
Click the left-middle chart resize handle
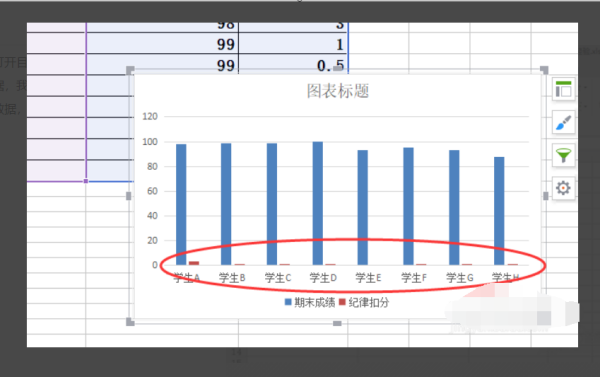pos(129,196)
